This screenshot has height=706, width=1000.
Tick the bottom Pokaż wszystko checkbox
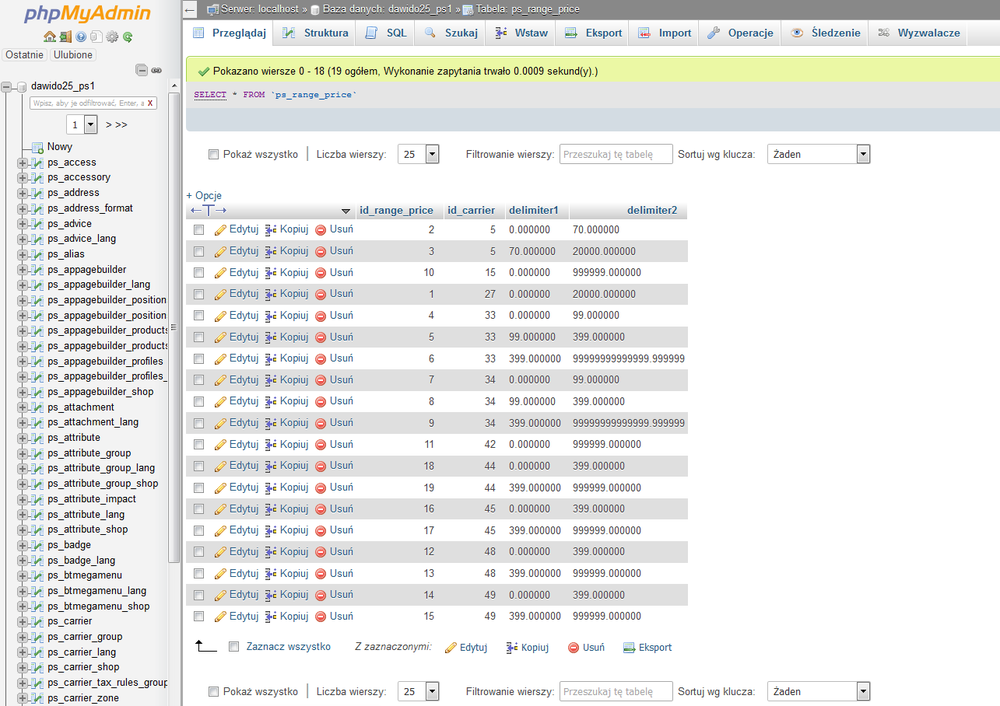click(x=214, y=691)
